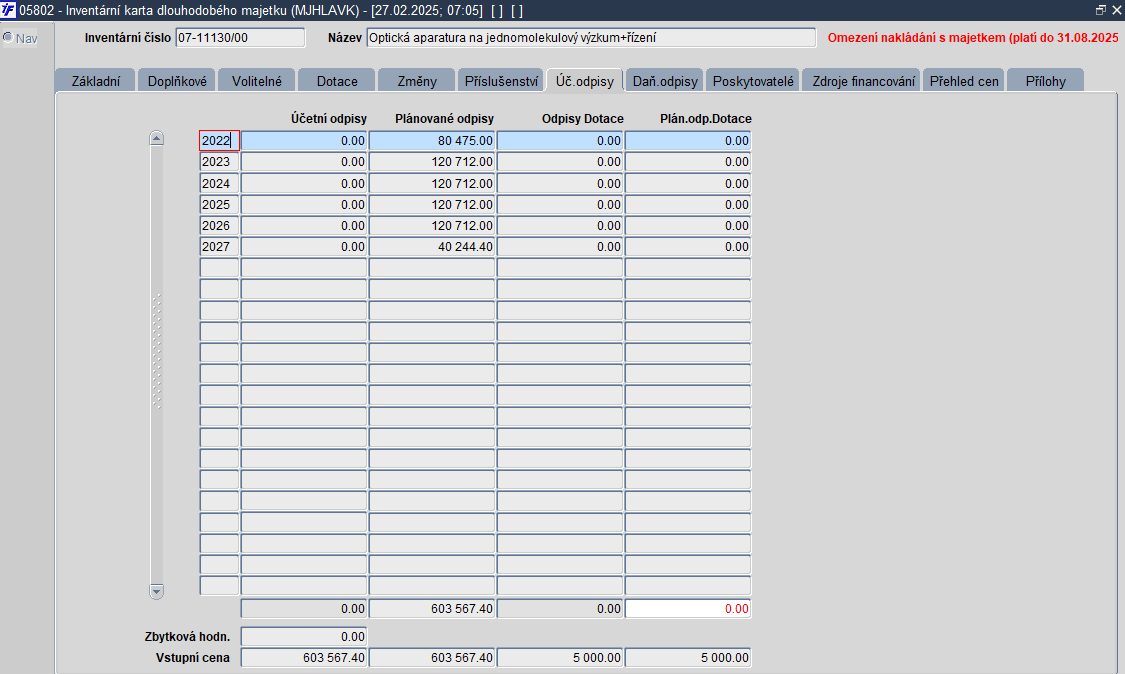Click the Plán.odp.Dotace value for 2025

(x=688, y=205)
